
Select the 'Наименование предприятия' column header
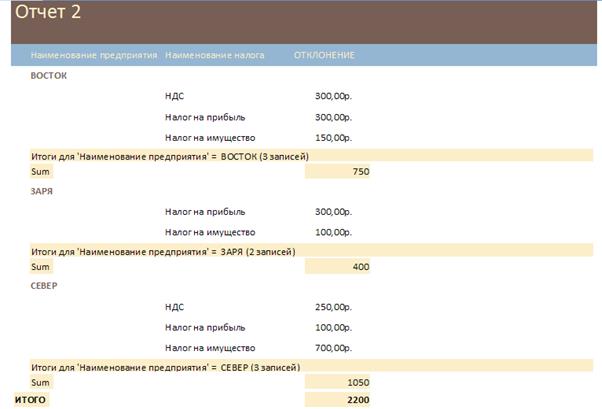(x=94, y=55)
